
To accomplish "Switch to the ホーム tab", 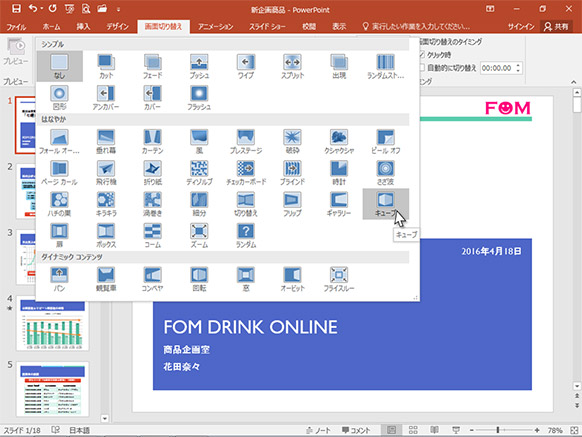I will tap(51, 26).
